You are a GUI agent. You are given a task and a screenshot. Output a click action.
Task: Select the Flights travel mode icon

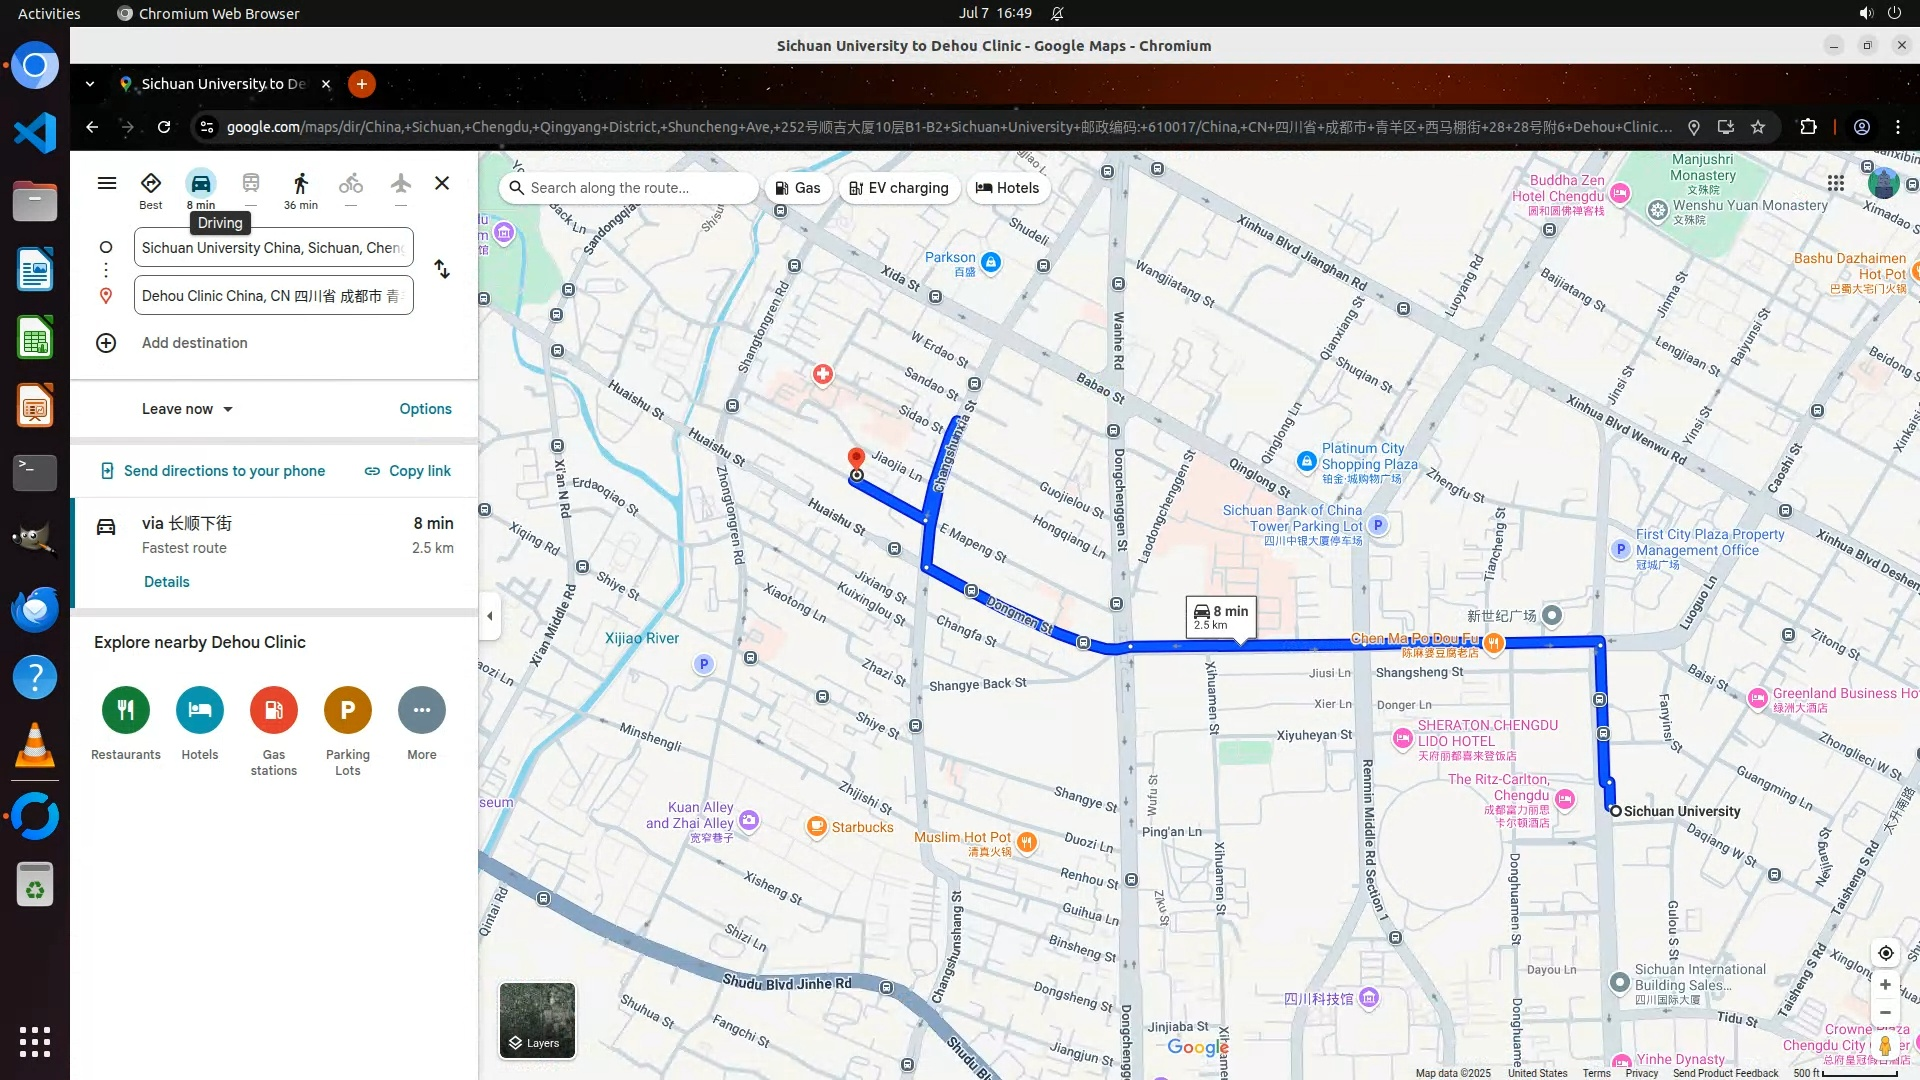pyautogui.click(x=401, y=184)
